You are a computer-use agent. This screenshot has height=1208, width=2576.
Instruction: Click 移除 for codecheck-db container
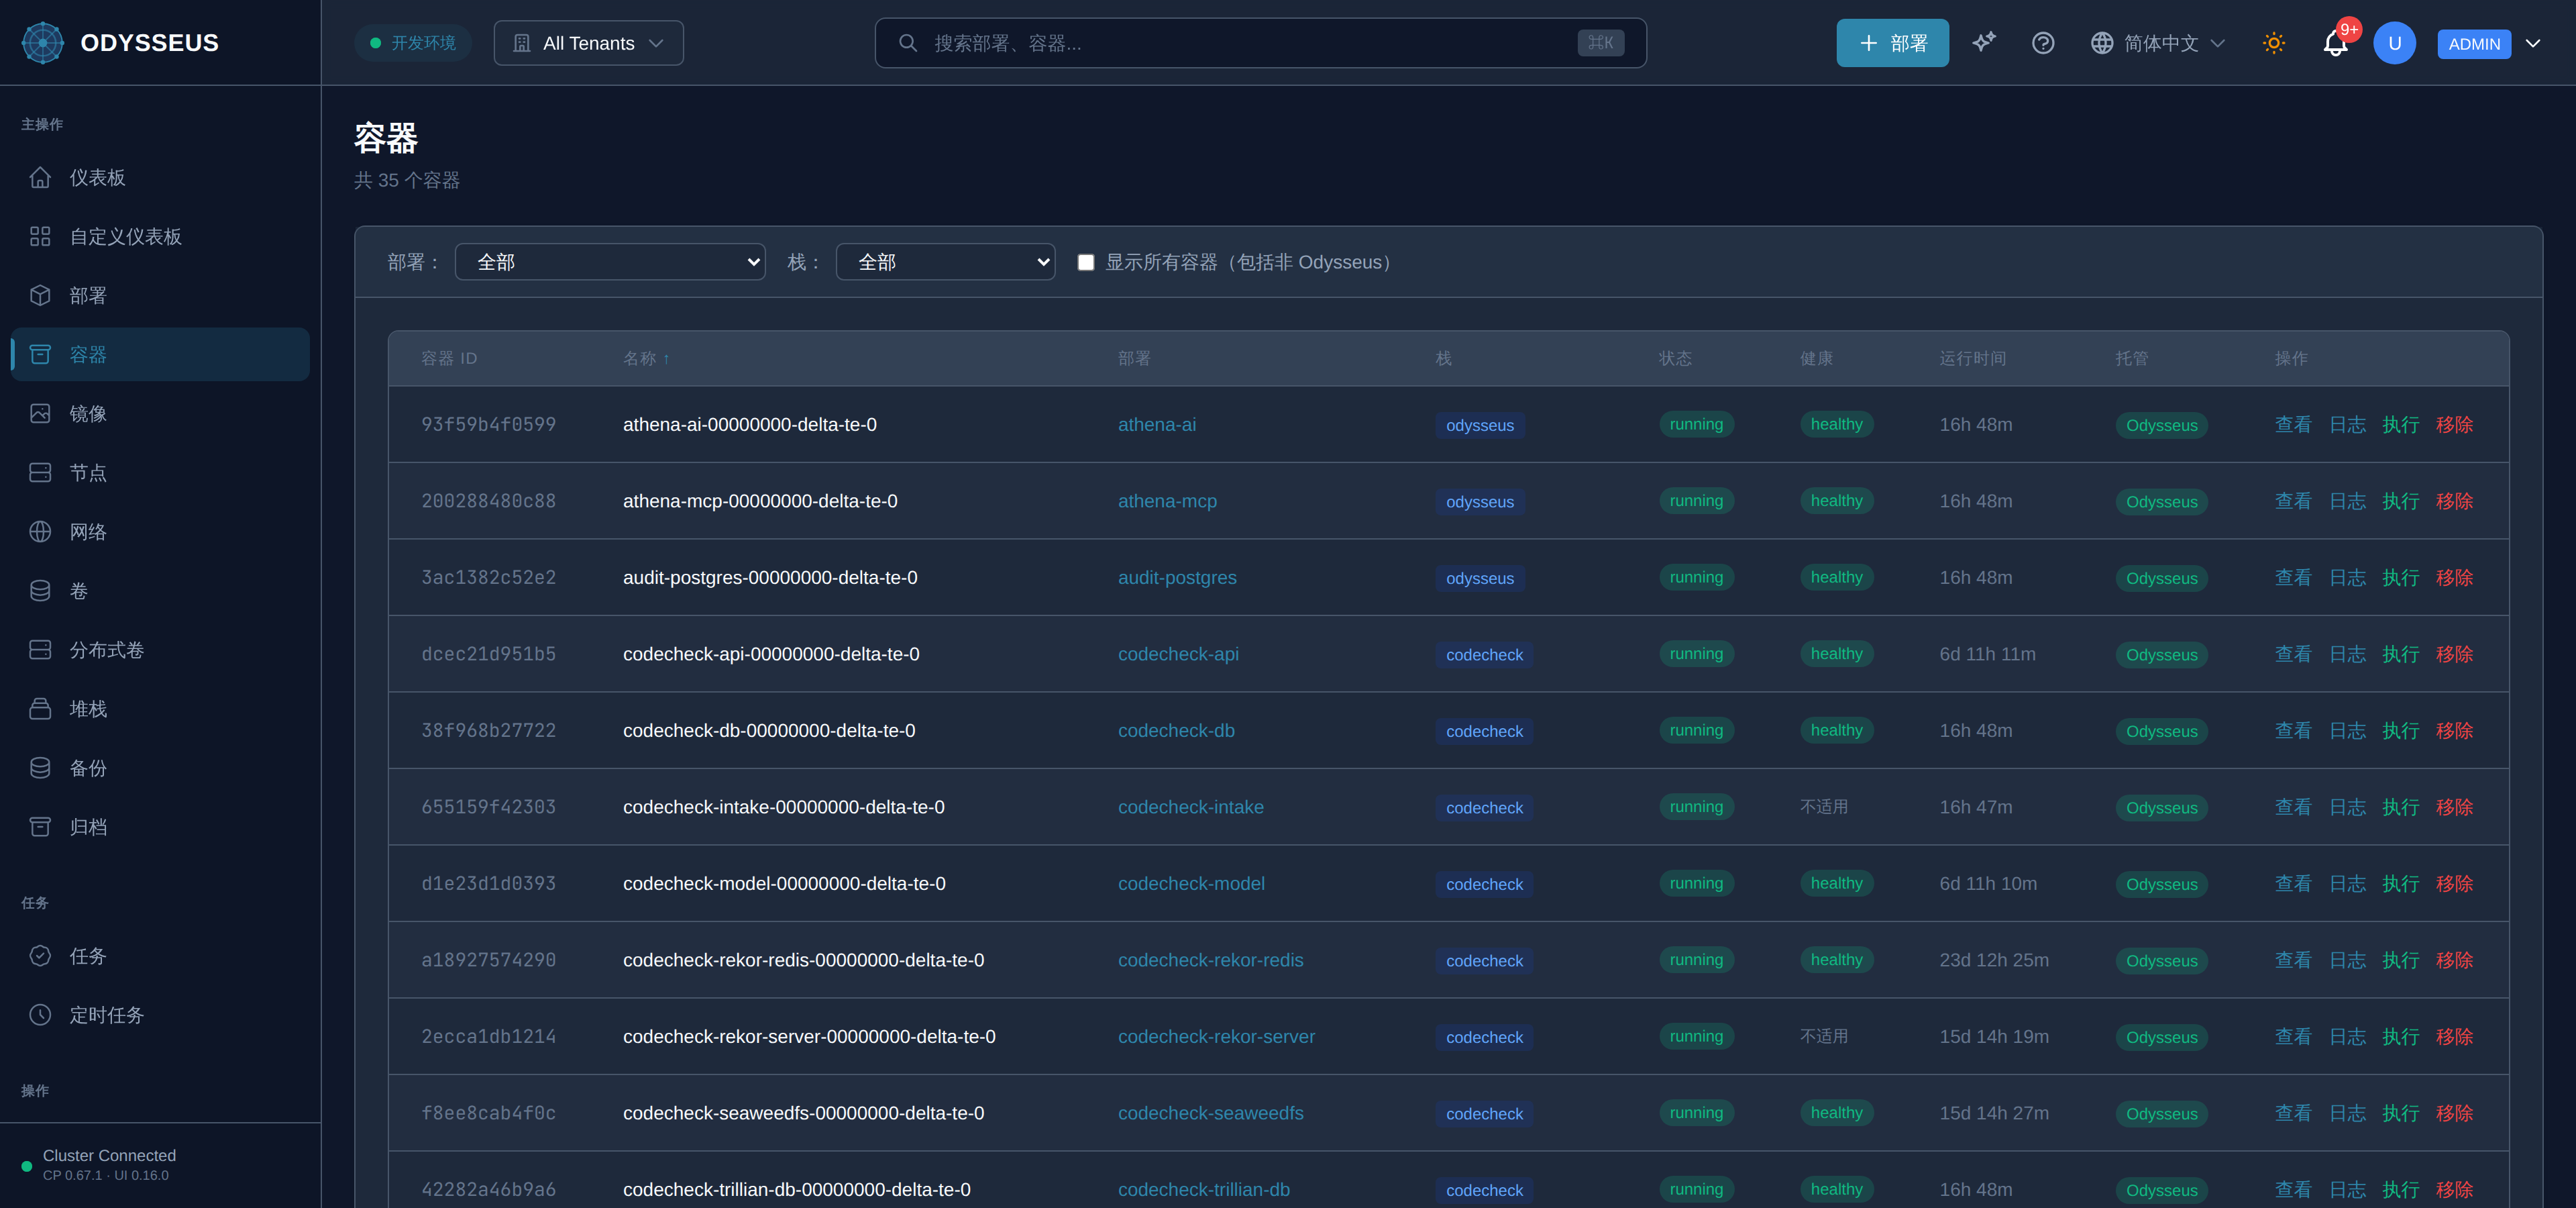pos(2454,730)
